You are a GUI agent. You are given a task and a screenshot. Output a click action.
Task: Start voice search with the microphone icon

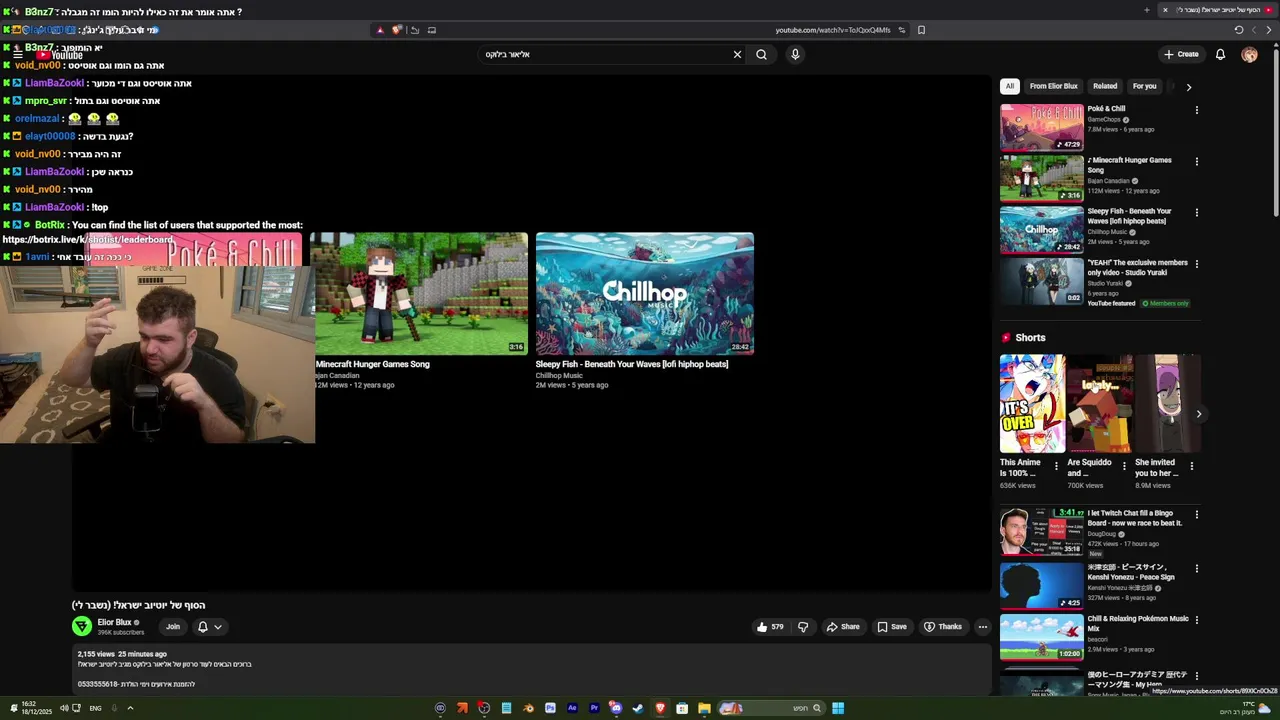[795, 54]
